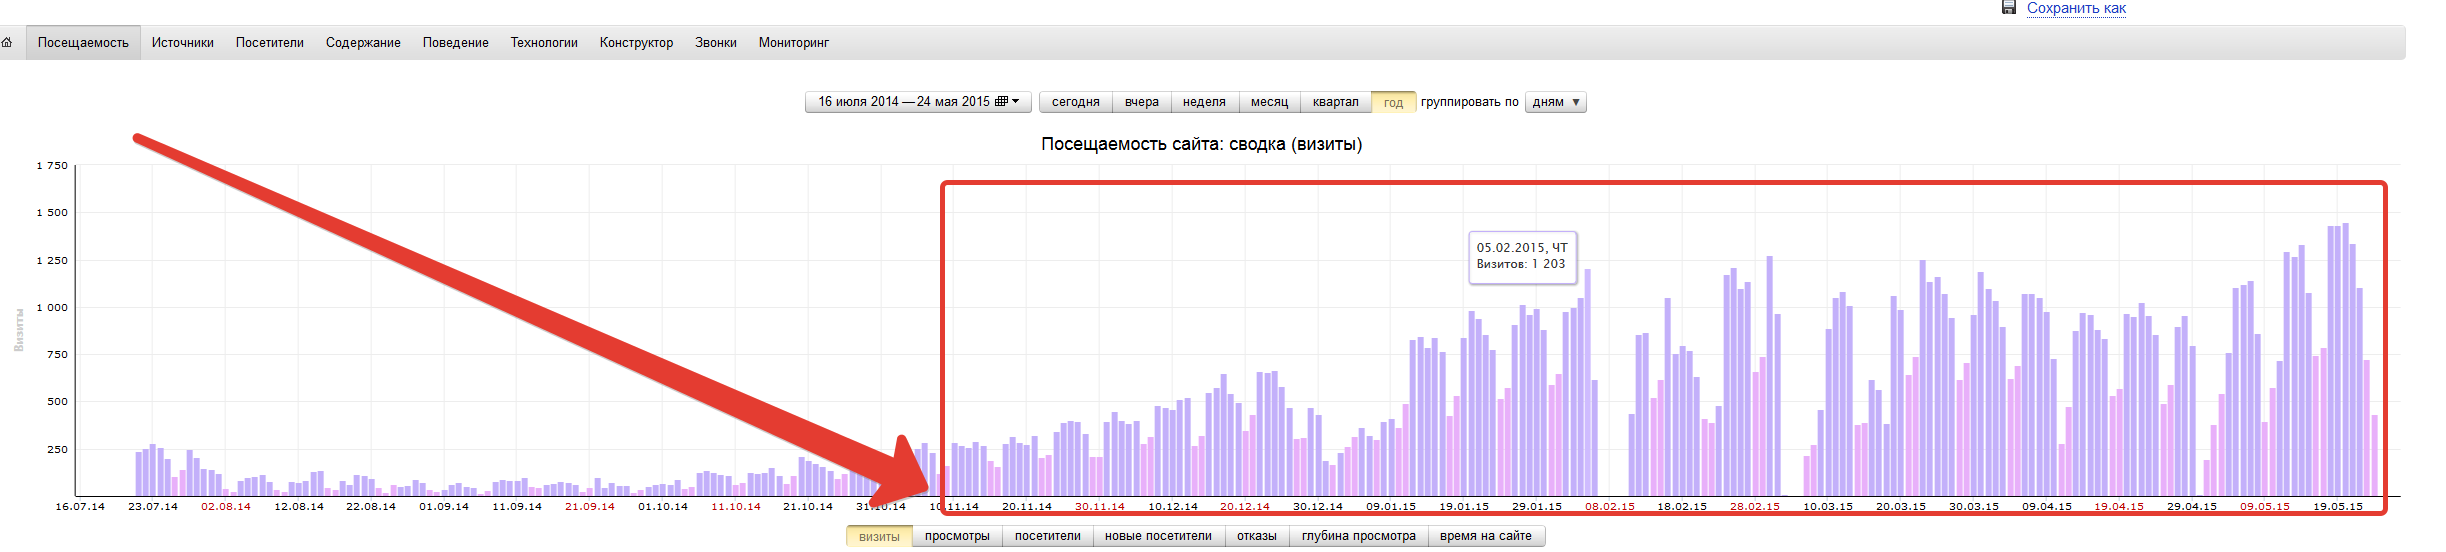2446x552 pixels.
Task: Open the Конструктор menu
Action: (x=636, y=43)
